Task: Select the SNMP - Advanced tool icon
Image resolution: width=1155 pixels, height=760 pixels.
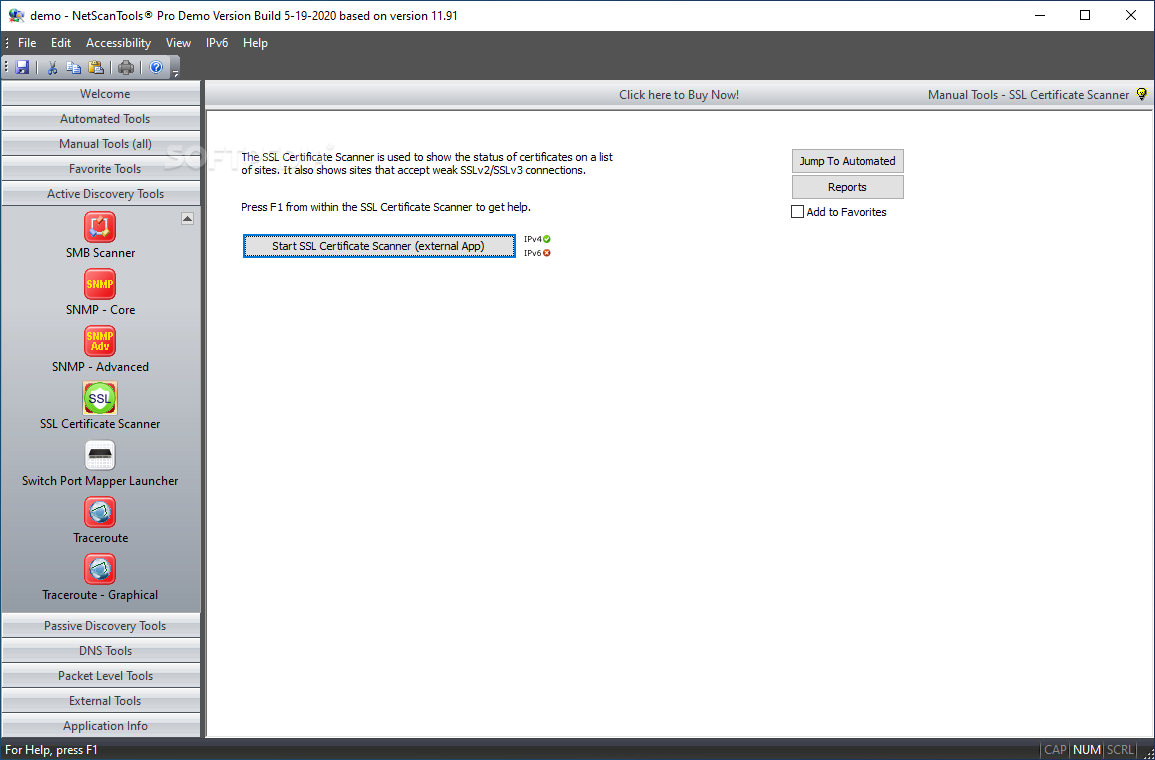Action: [x=99, y=341]
